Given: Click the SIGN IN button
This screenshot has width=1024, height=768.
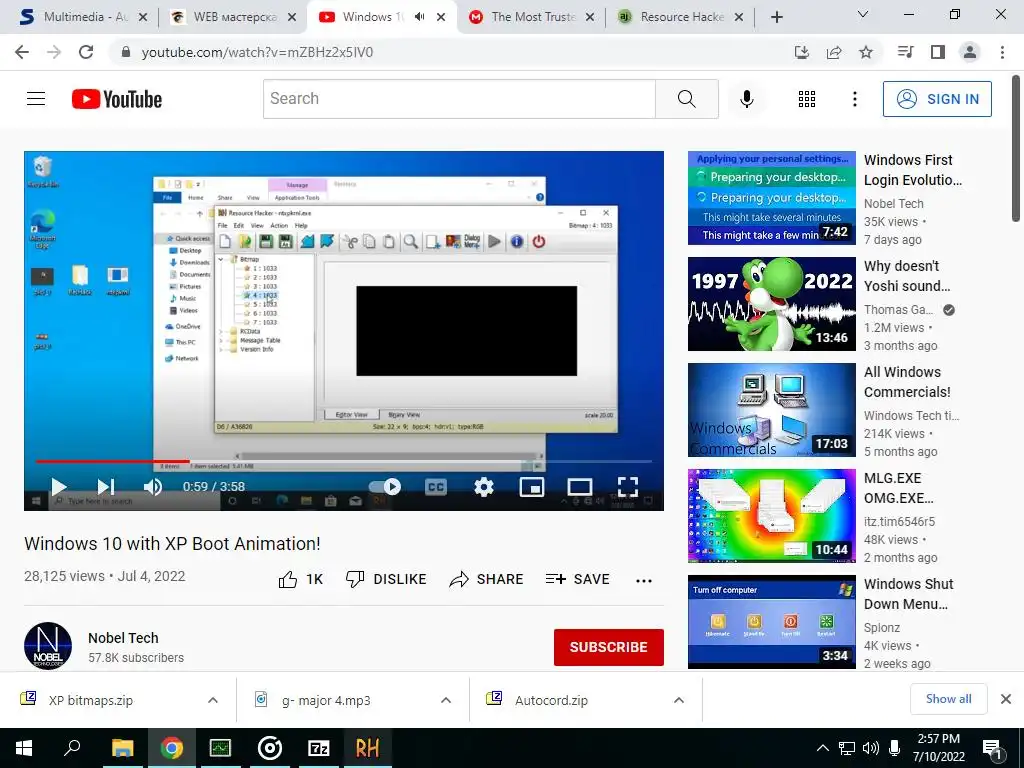Looking at the screenshot, I should pyautogui.click(x=937, y=99).
